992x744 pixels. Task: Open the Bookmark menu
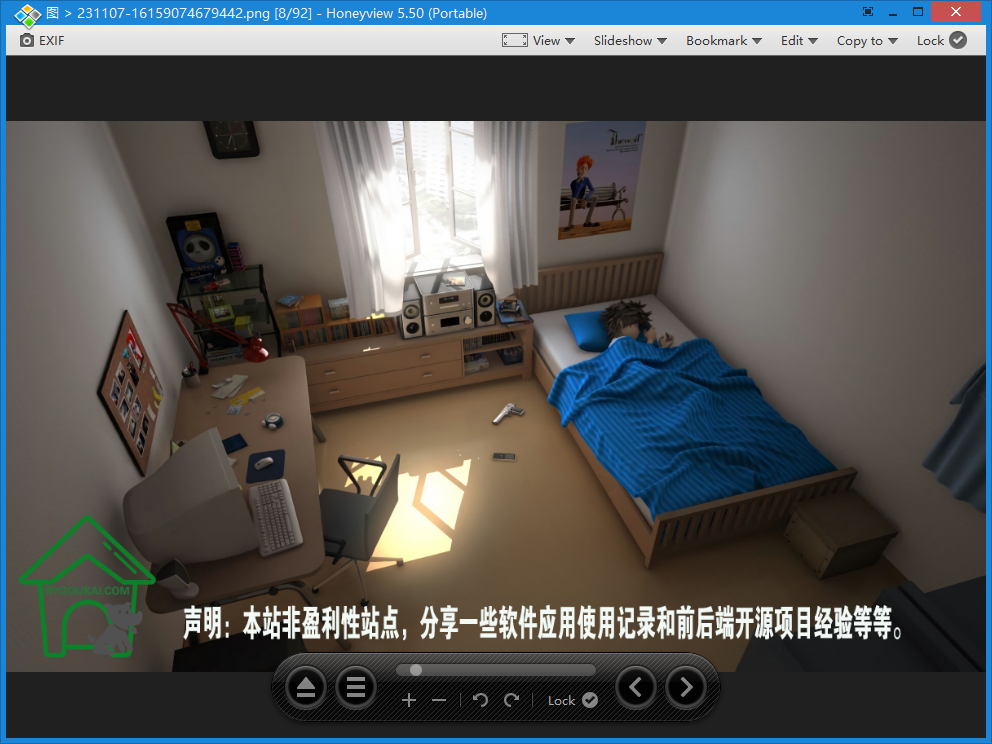coord(724,40)
